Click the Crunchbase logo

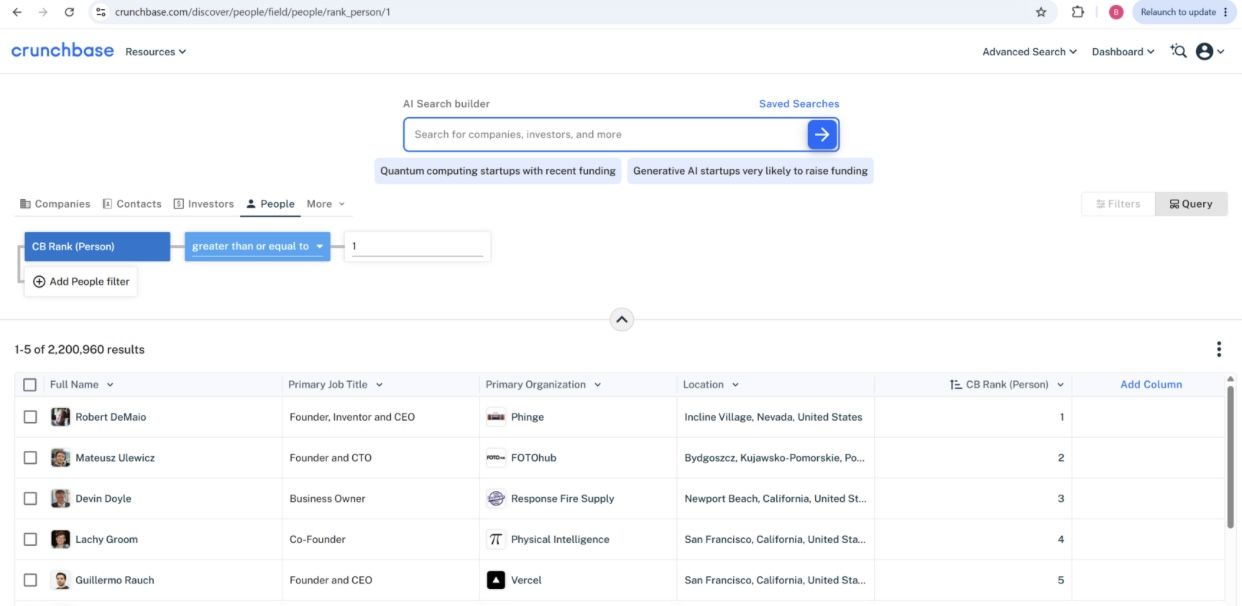(x=62, y=51)
